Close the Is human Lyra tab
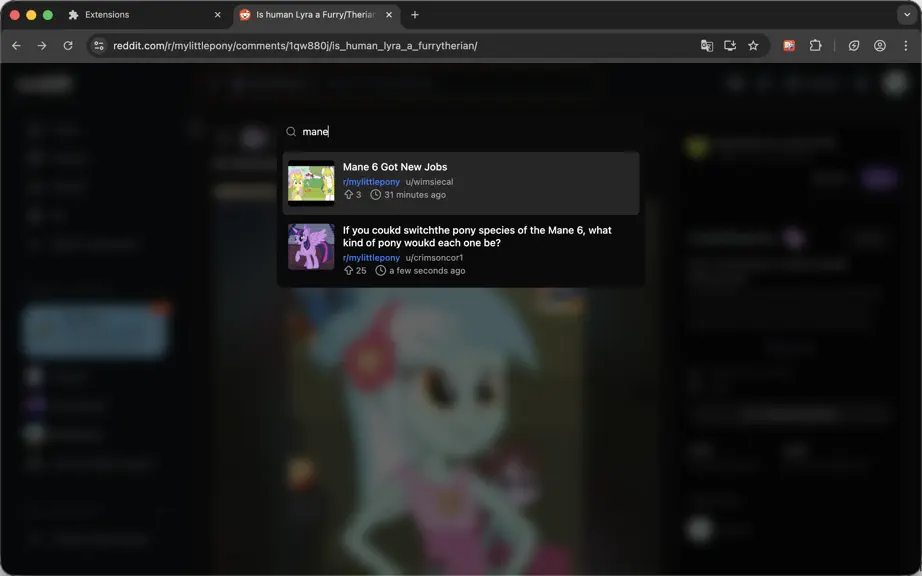Image resolution: width=922 pixels, height=576 pixels. (x=389, y=15)
